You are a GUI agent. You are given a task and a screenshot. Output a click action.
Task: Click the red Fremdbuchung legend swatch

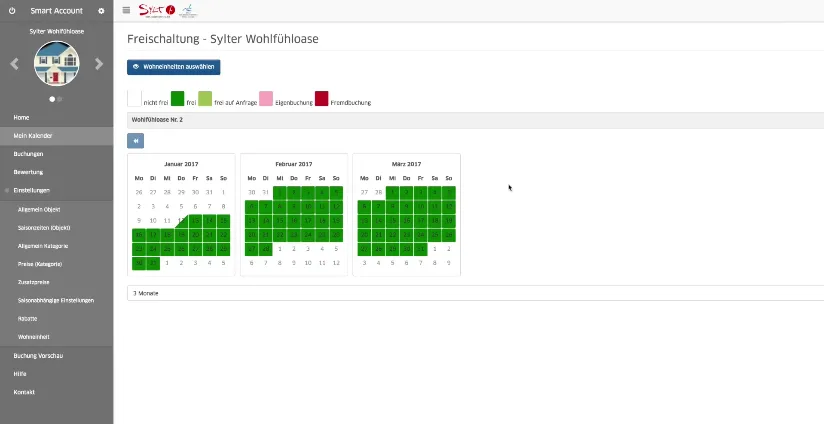(x=322, y=99)
